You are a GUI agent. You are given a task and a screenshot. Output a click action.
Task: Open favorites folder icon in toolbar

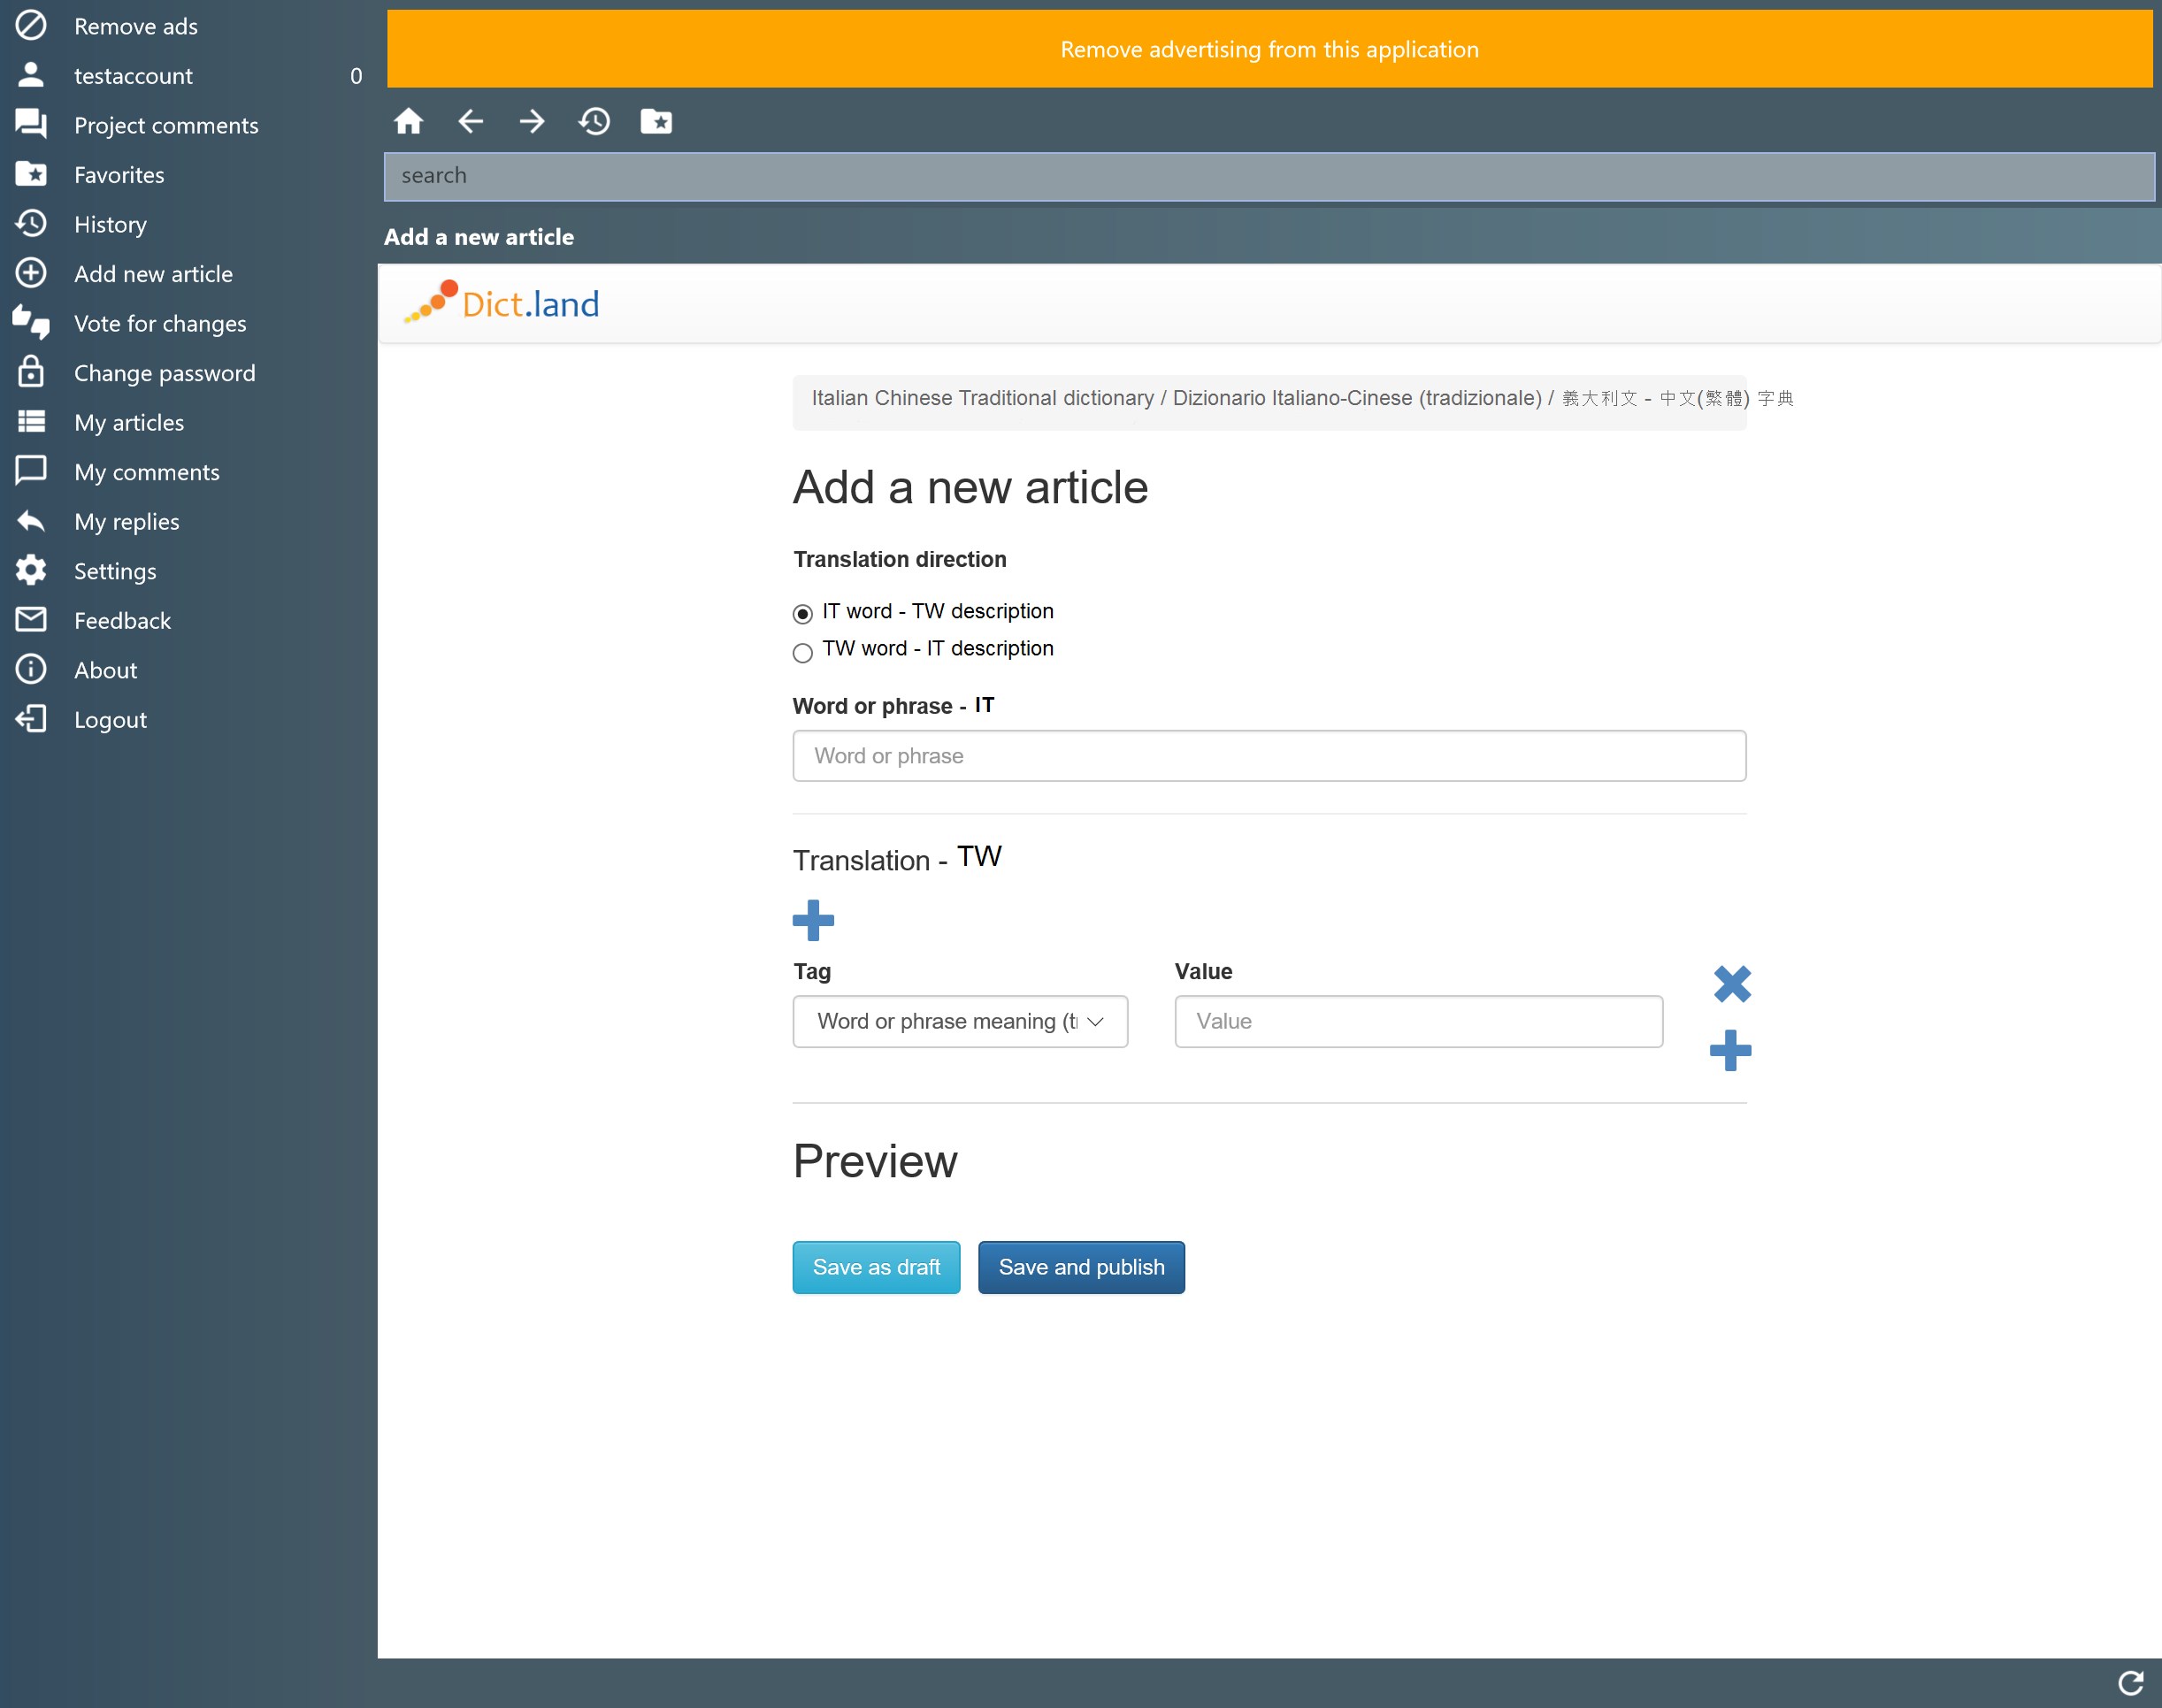point(656,121)
